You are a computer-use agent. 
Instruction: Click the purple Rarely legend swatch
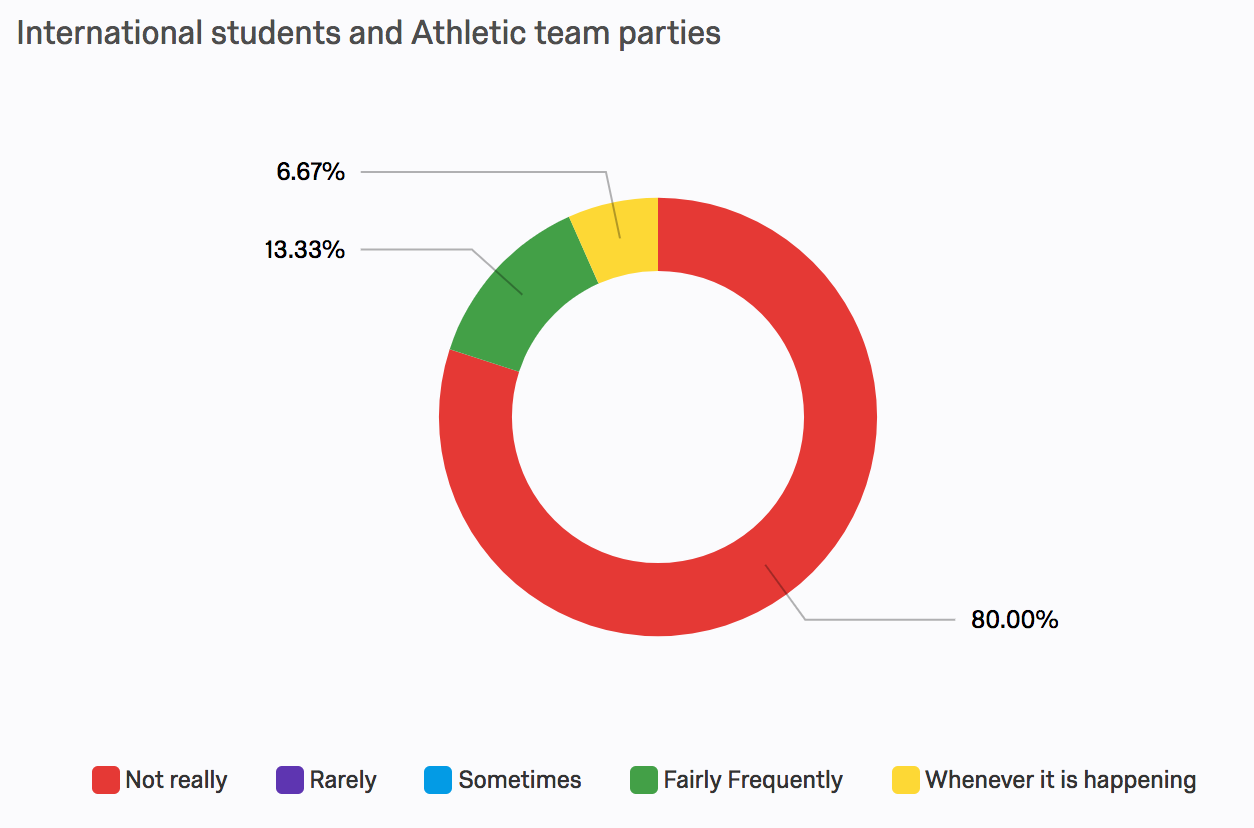[289, 780]
